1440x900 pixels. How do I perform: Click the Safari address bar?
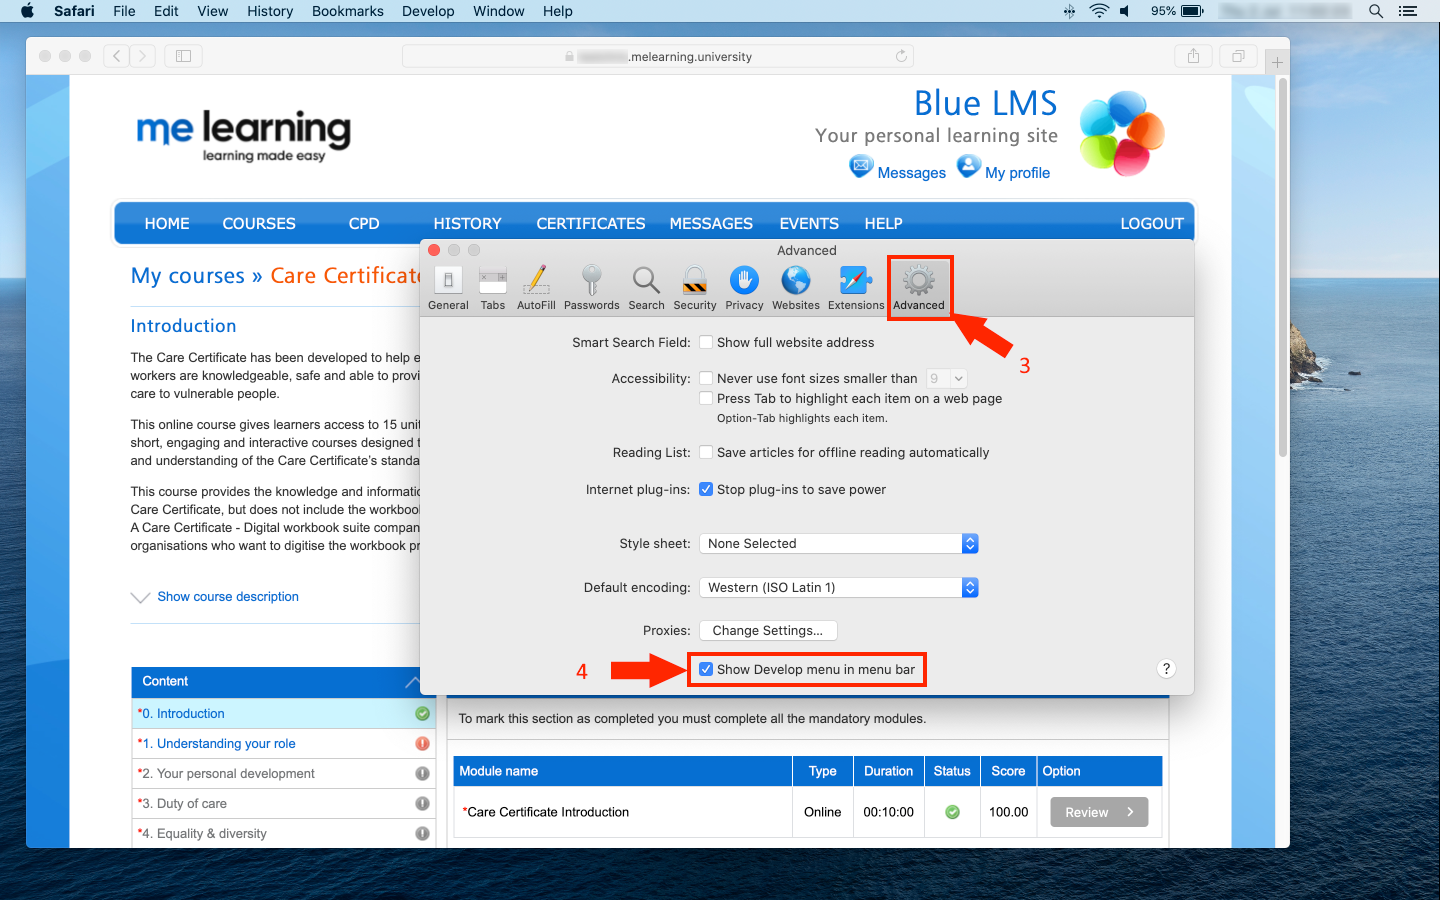pyautogui.click(x=658, y=56)
